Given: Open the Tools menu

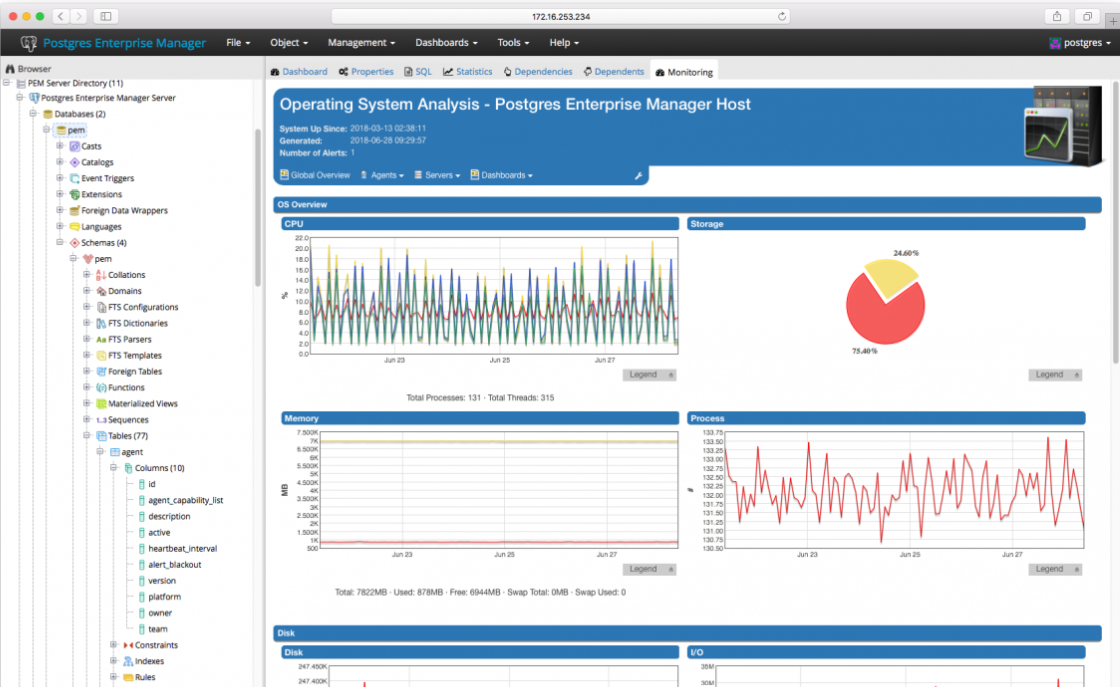Looking at the screenshot, I should pos(513,43).
